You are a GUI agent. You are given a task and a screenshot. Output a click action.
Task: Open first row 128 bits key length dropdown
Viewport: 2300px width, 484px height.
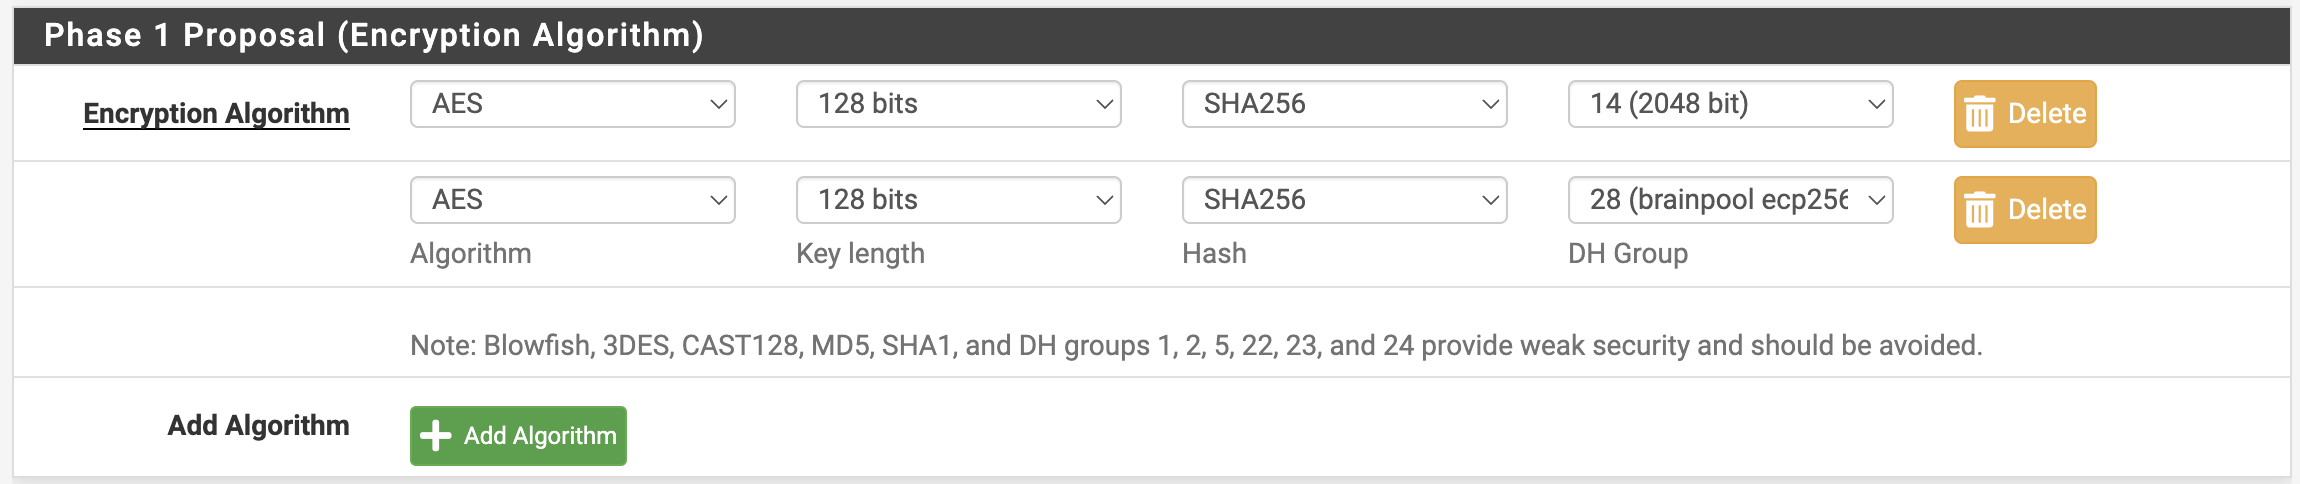[959, 104]
